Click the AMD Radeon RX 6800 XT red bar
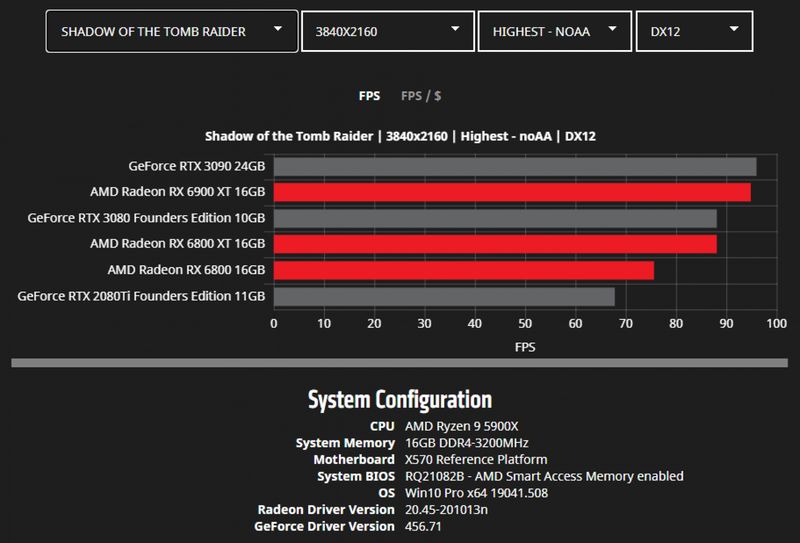This screenshot has height=543, width=800. click(x=495, y=244)
